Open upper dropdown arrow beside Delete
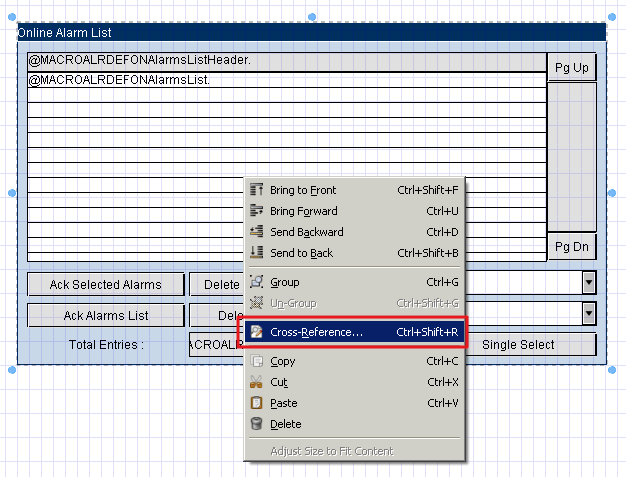This screenshot has height=477, width=626. tap(589, 282)
